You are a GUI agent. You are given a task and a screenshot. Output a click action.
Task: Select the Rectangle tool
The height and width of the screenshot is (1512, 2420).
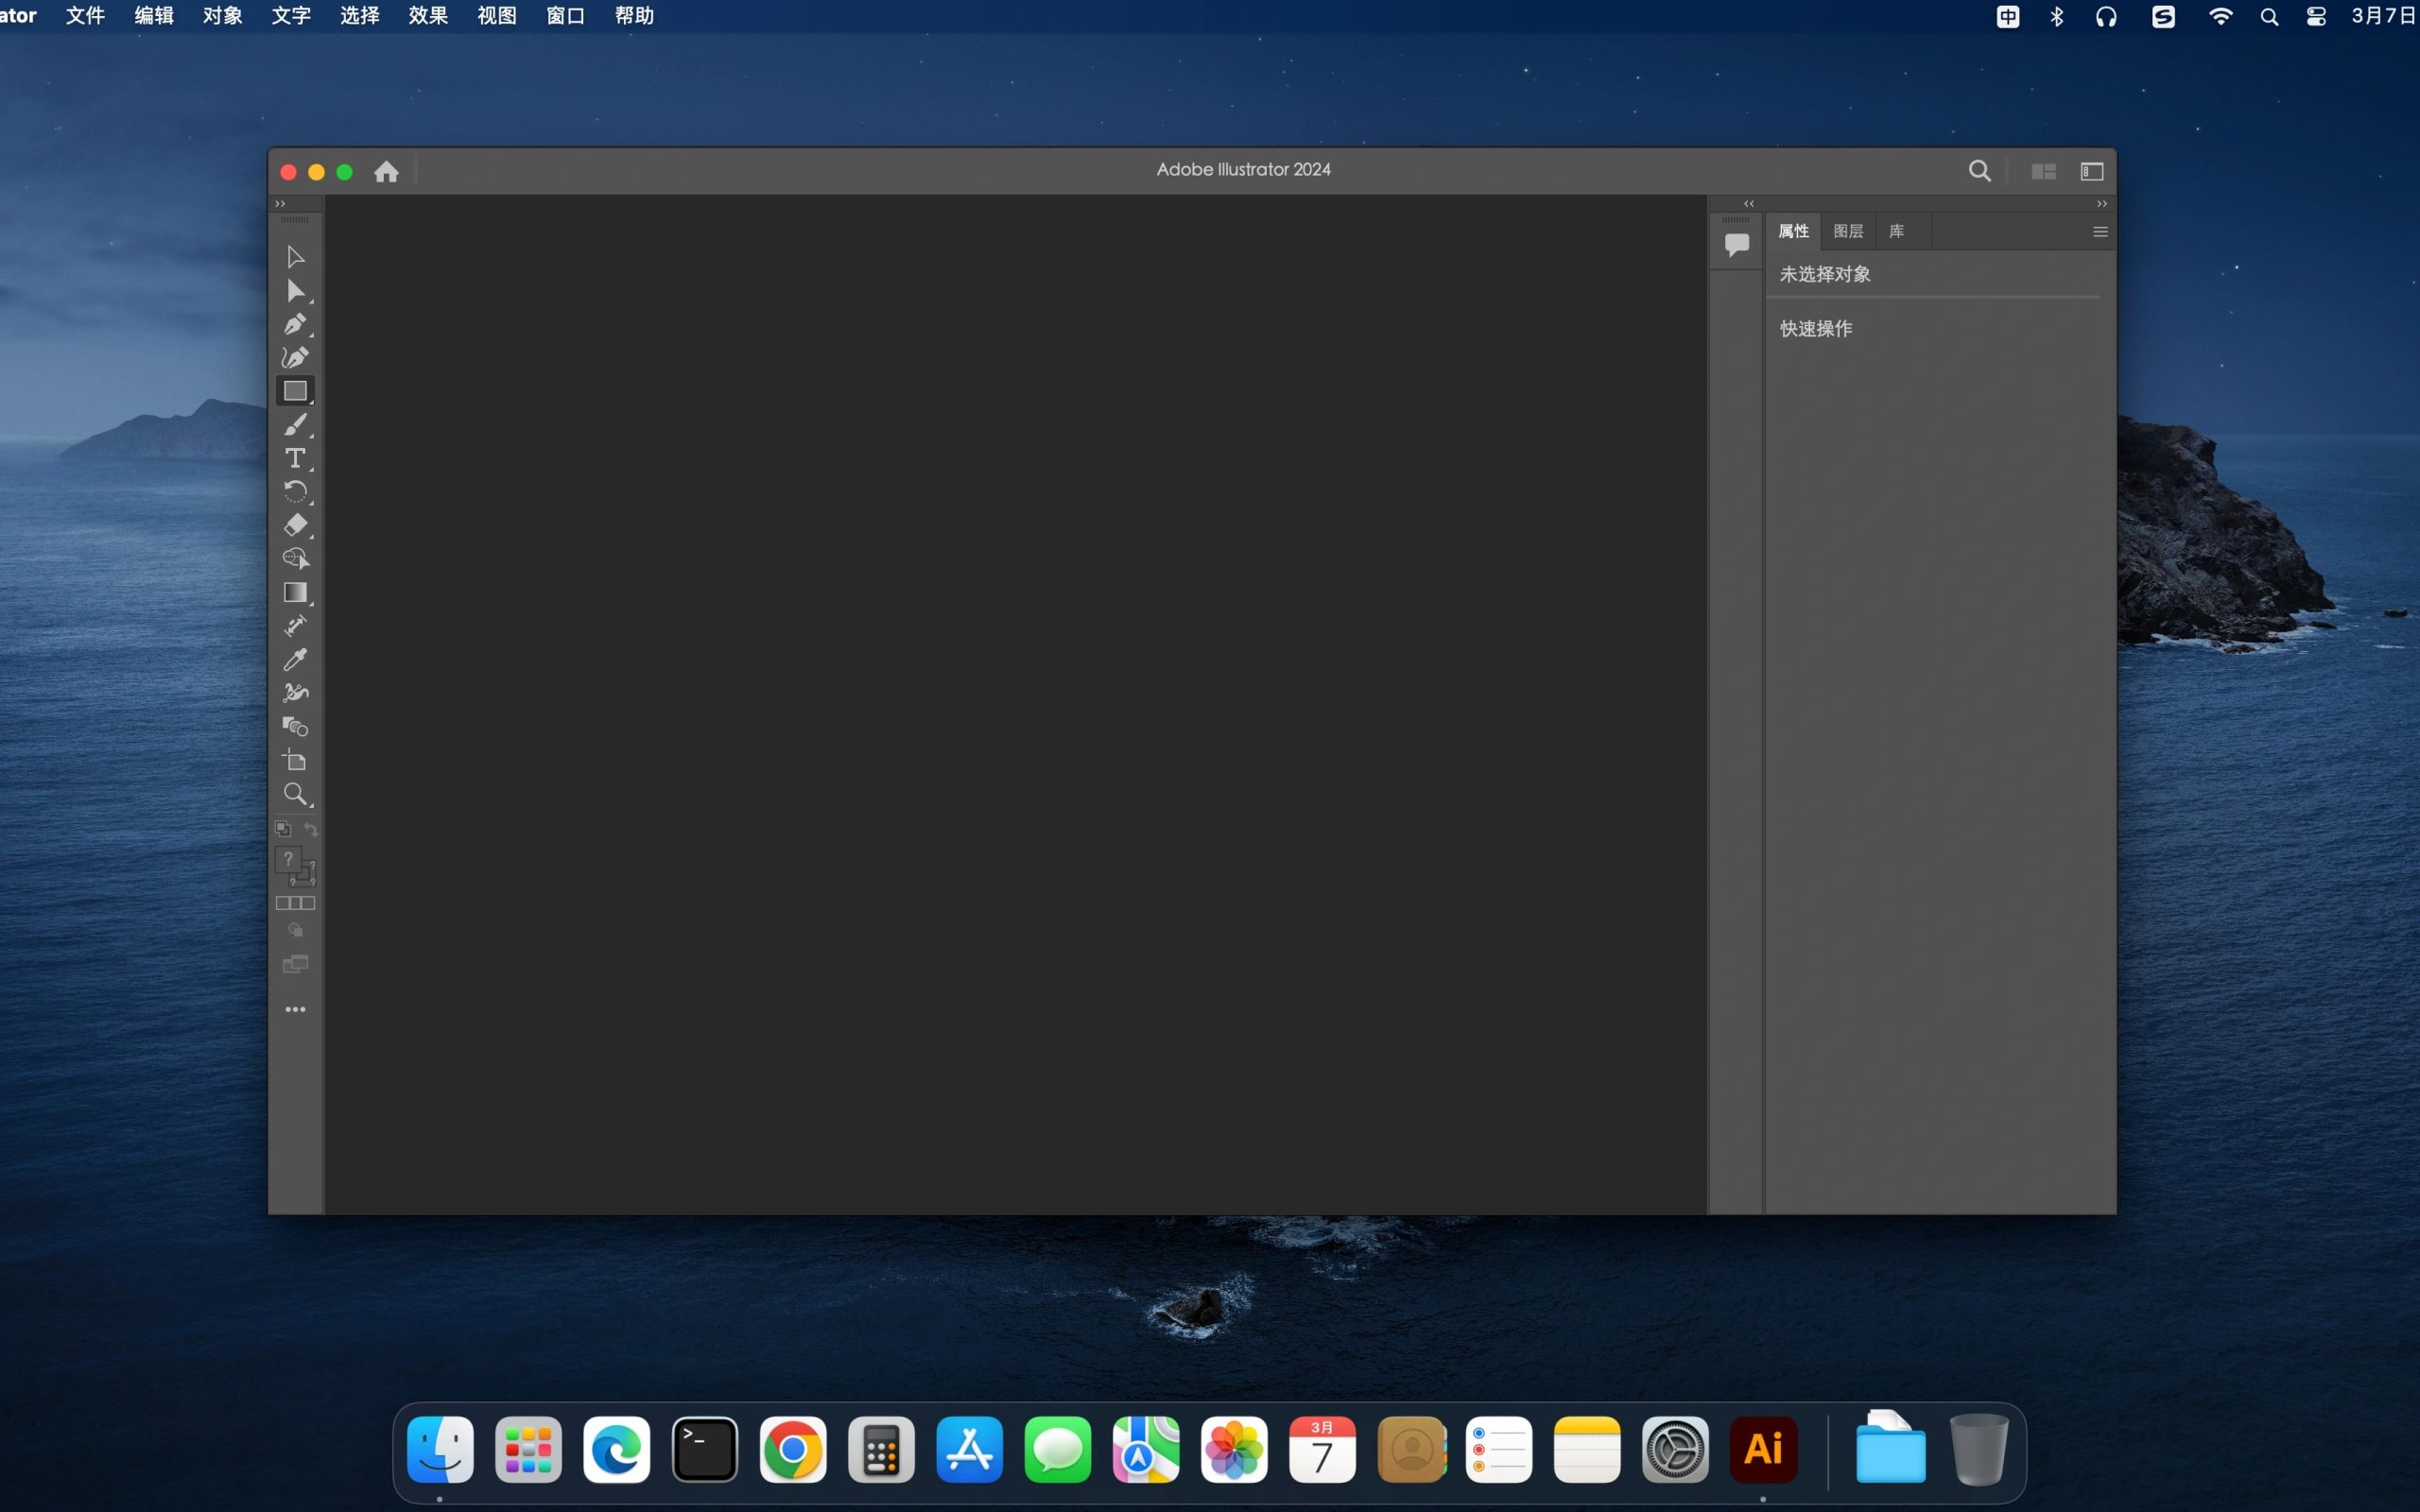294,390
